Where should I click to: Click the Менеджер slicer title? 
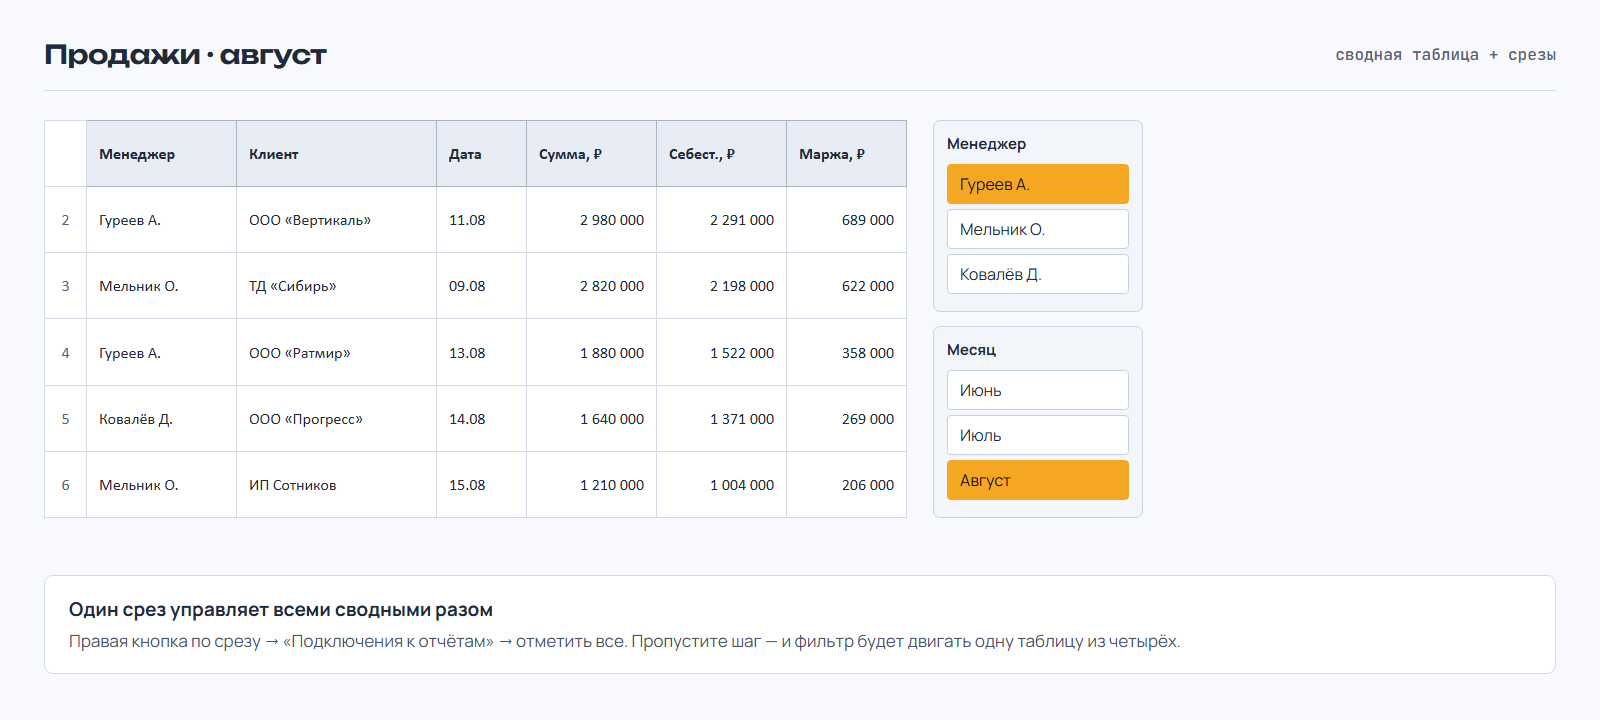click(986, 144)
